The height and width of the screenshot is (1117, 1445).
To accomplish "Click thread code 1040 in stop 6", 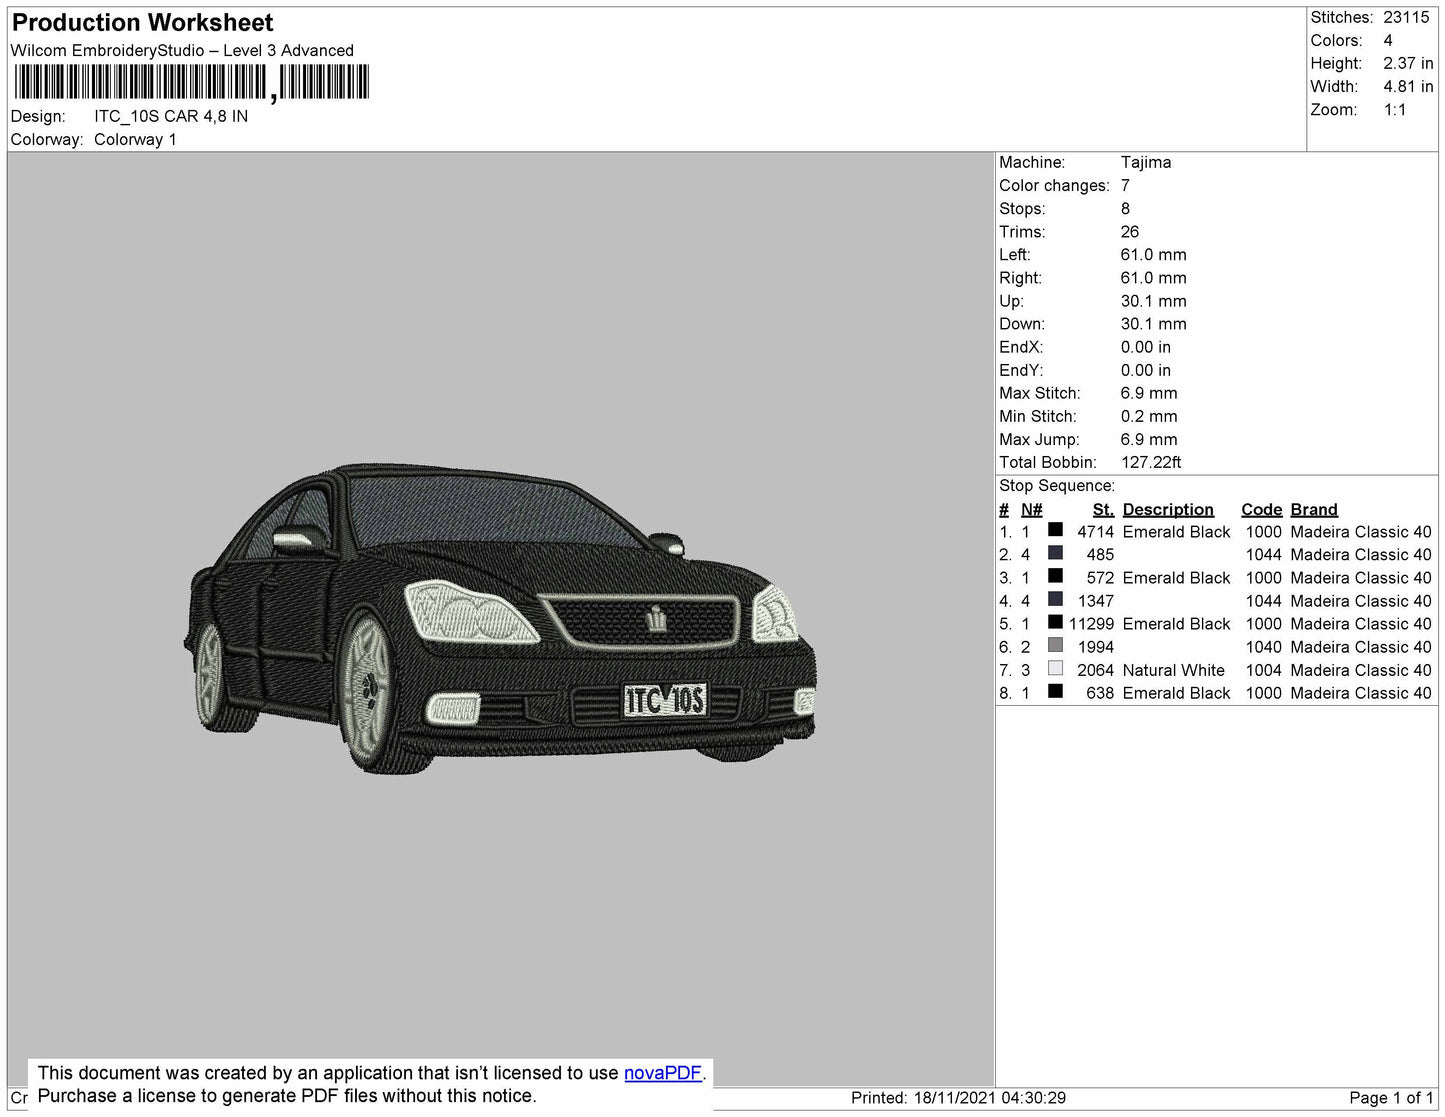I will coord(1263,647).
